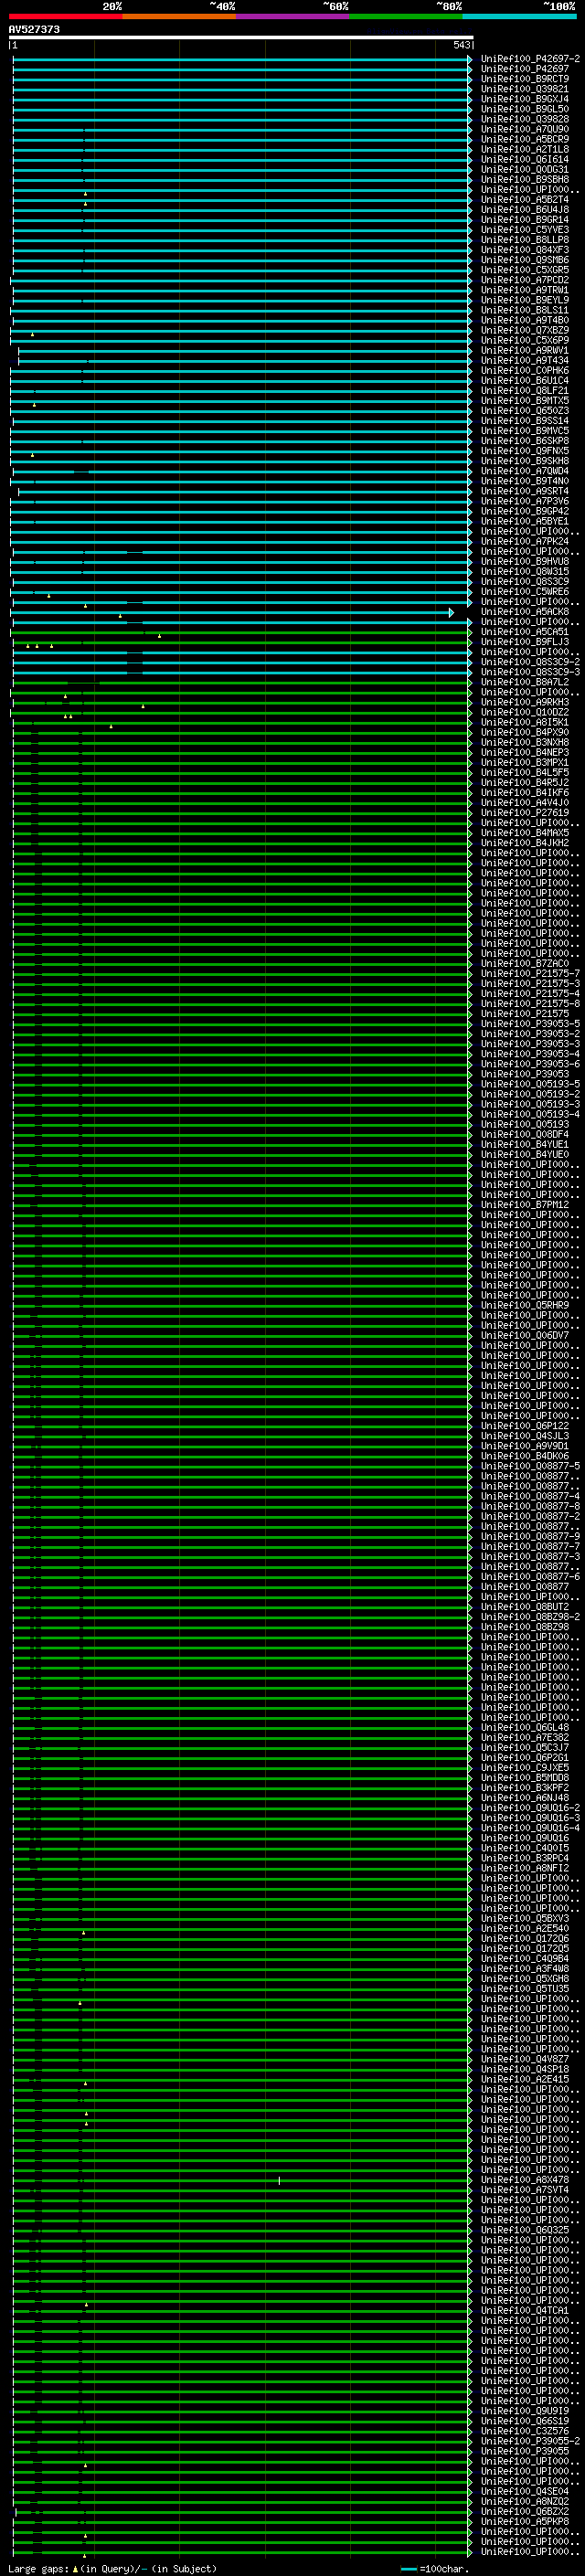Select the UniRef100_A9TRW1 label

[525, 290]
